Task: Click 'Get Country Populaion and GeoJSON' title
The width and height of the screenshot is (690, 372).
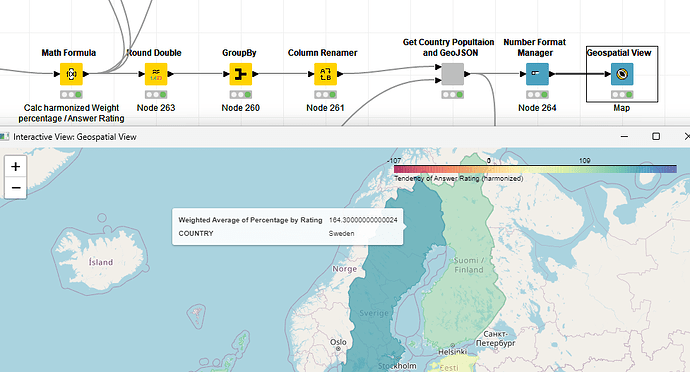Action: click(x=448, y=48)
